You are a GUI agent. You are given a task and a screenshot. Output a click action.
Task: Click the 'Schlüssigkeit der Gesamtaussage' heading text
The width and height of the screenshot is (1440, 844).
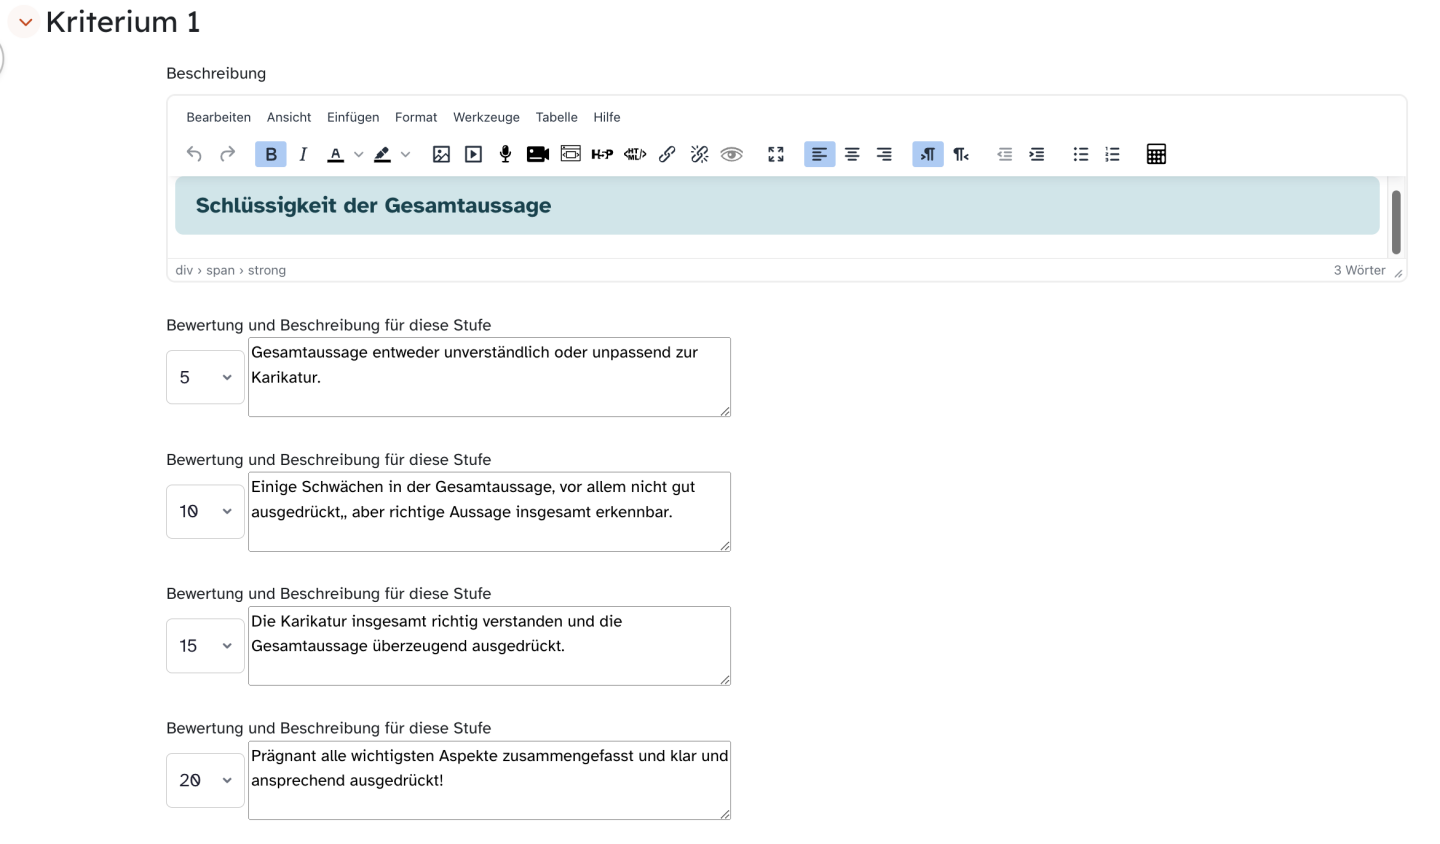pyautogui.click(x=373, y=206)
